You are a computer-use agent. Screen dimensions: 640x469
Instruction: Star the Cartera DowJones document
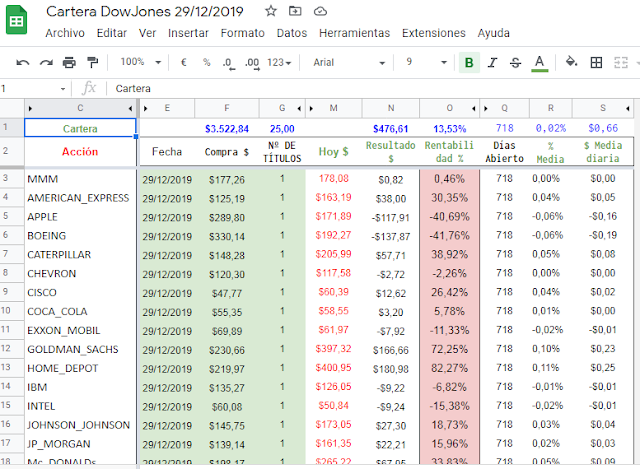(271, 11)
